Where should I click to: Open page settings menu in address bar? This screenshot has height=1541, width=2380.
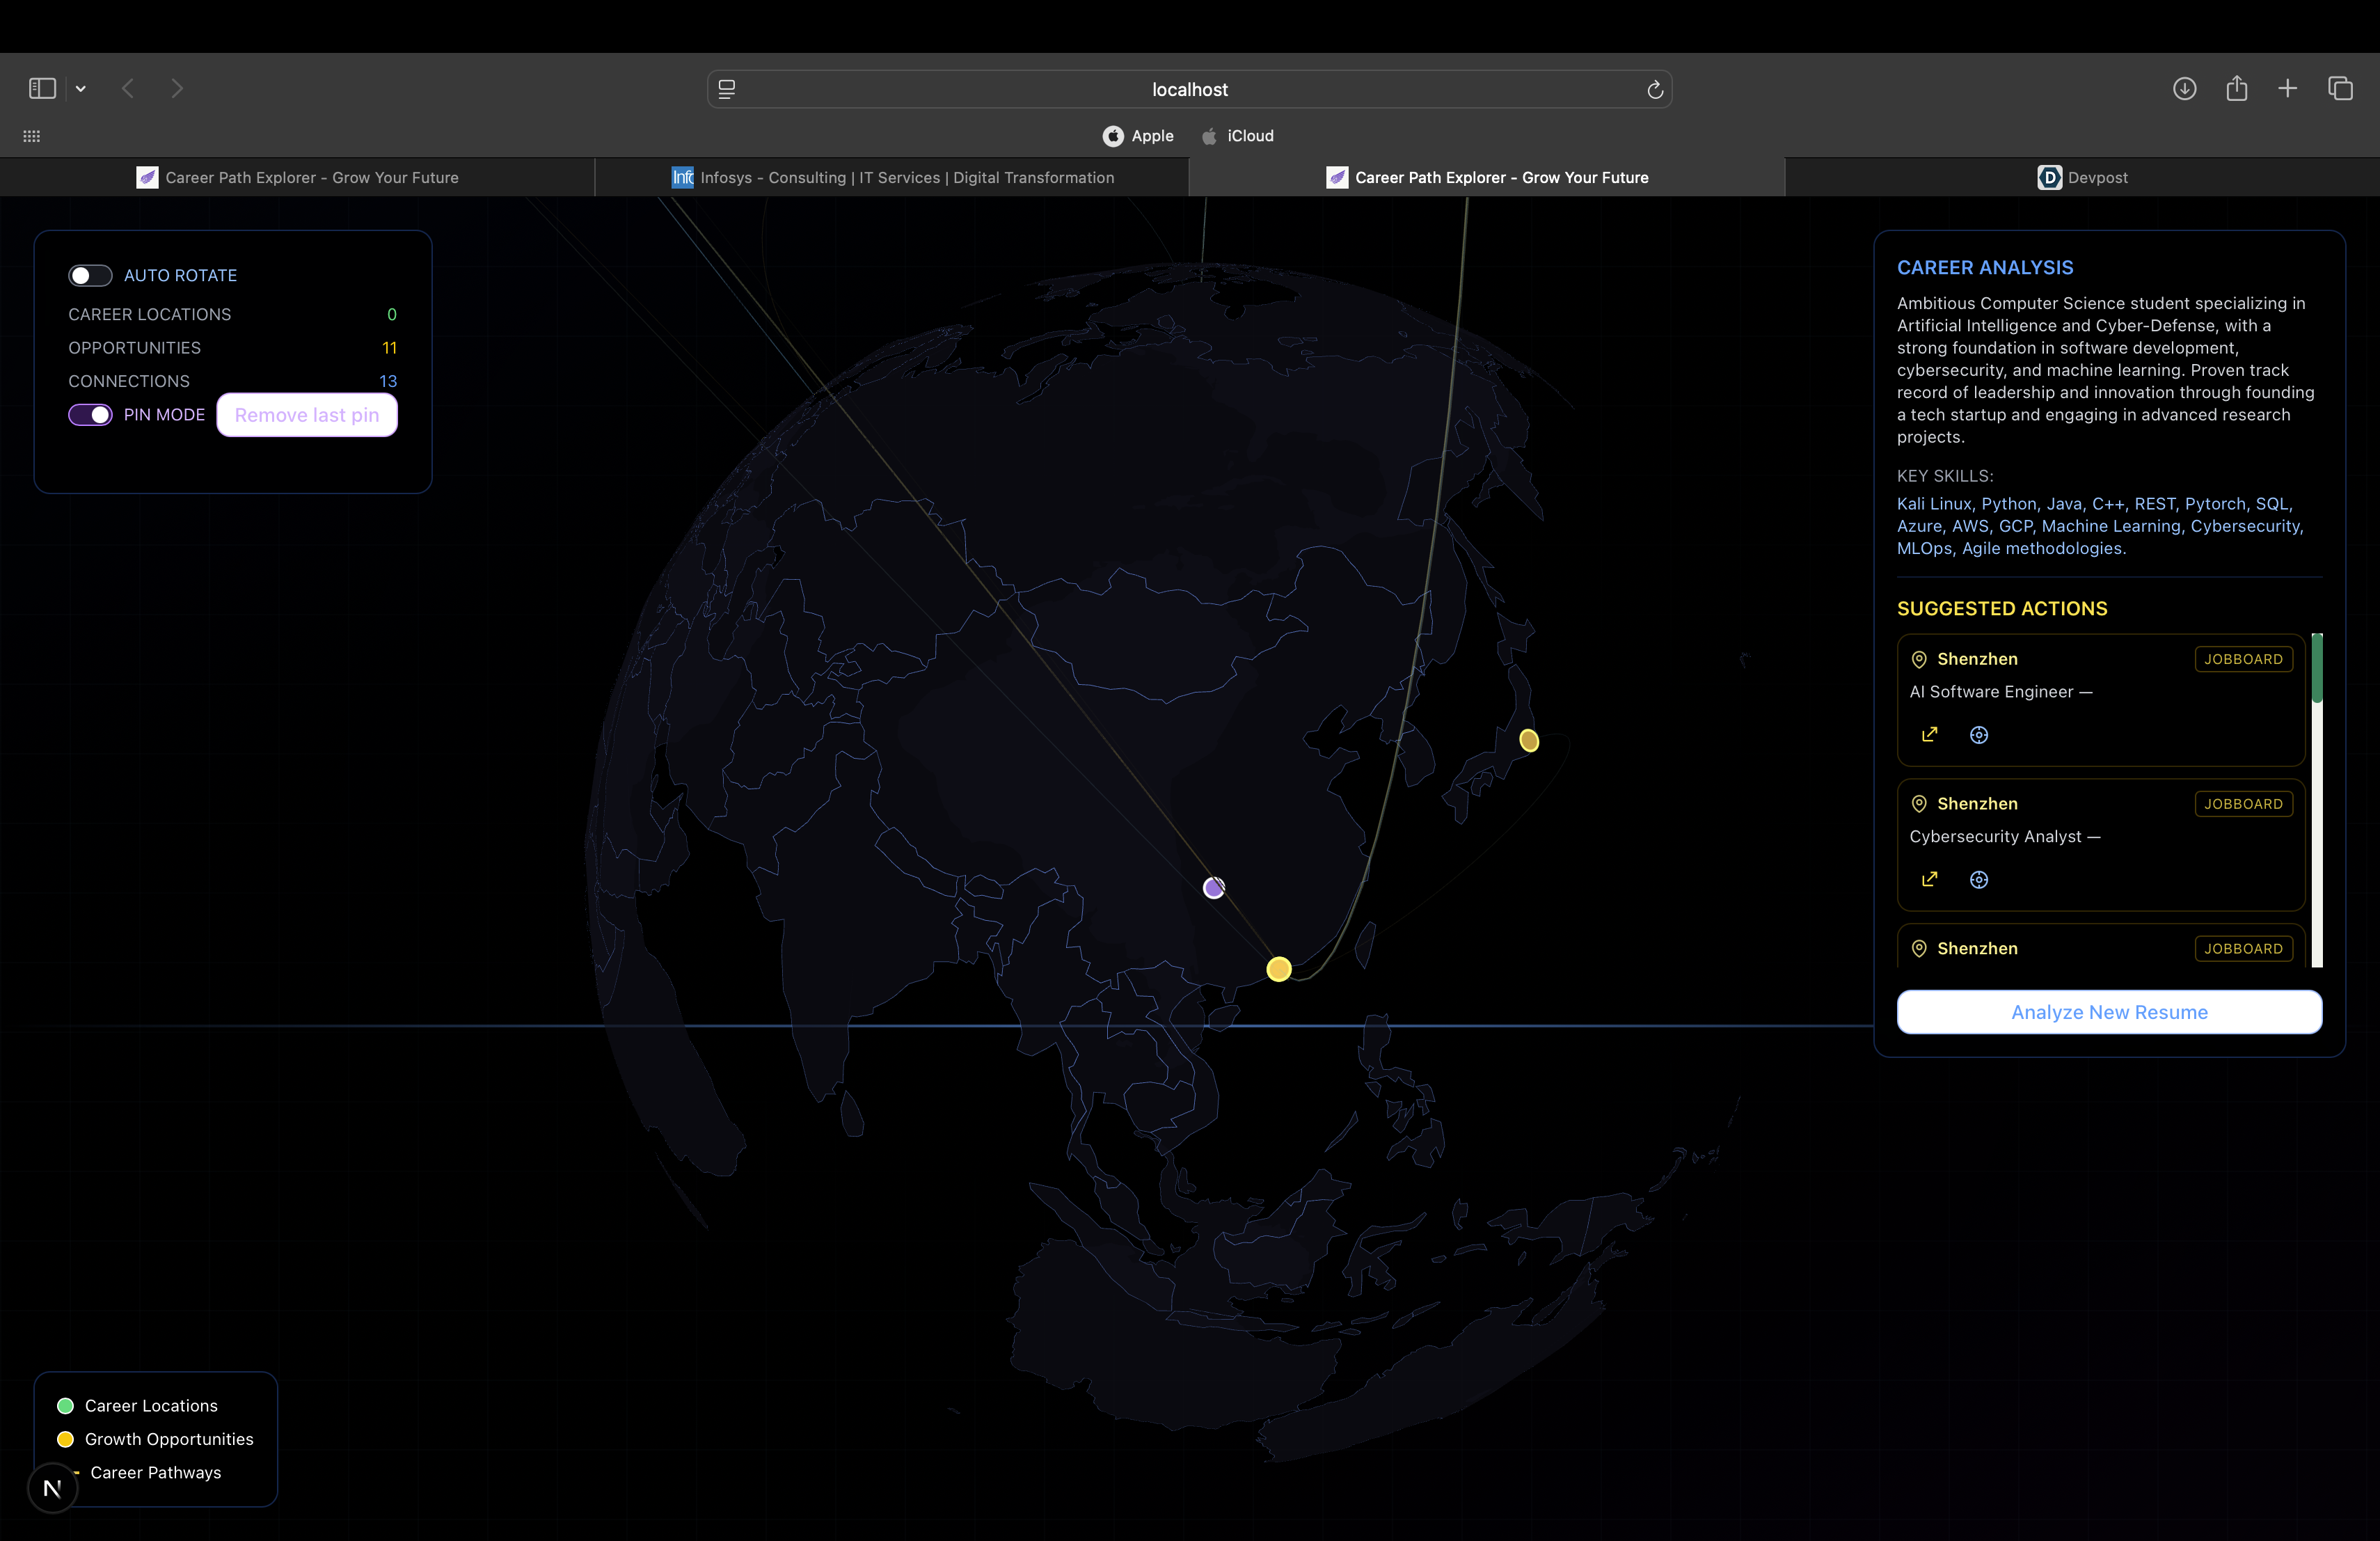click(x=727, y=89)
